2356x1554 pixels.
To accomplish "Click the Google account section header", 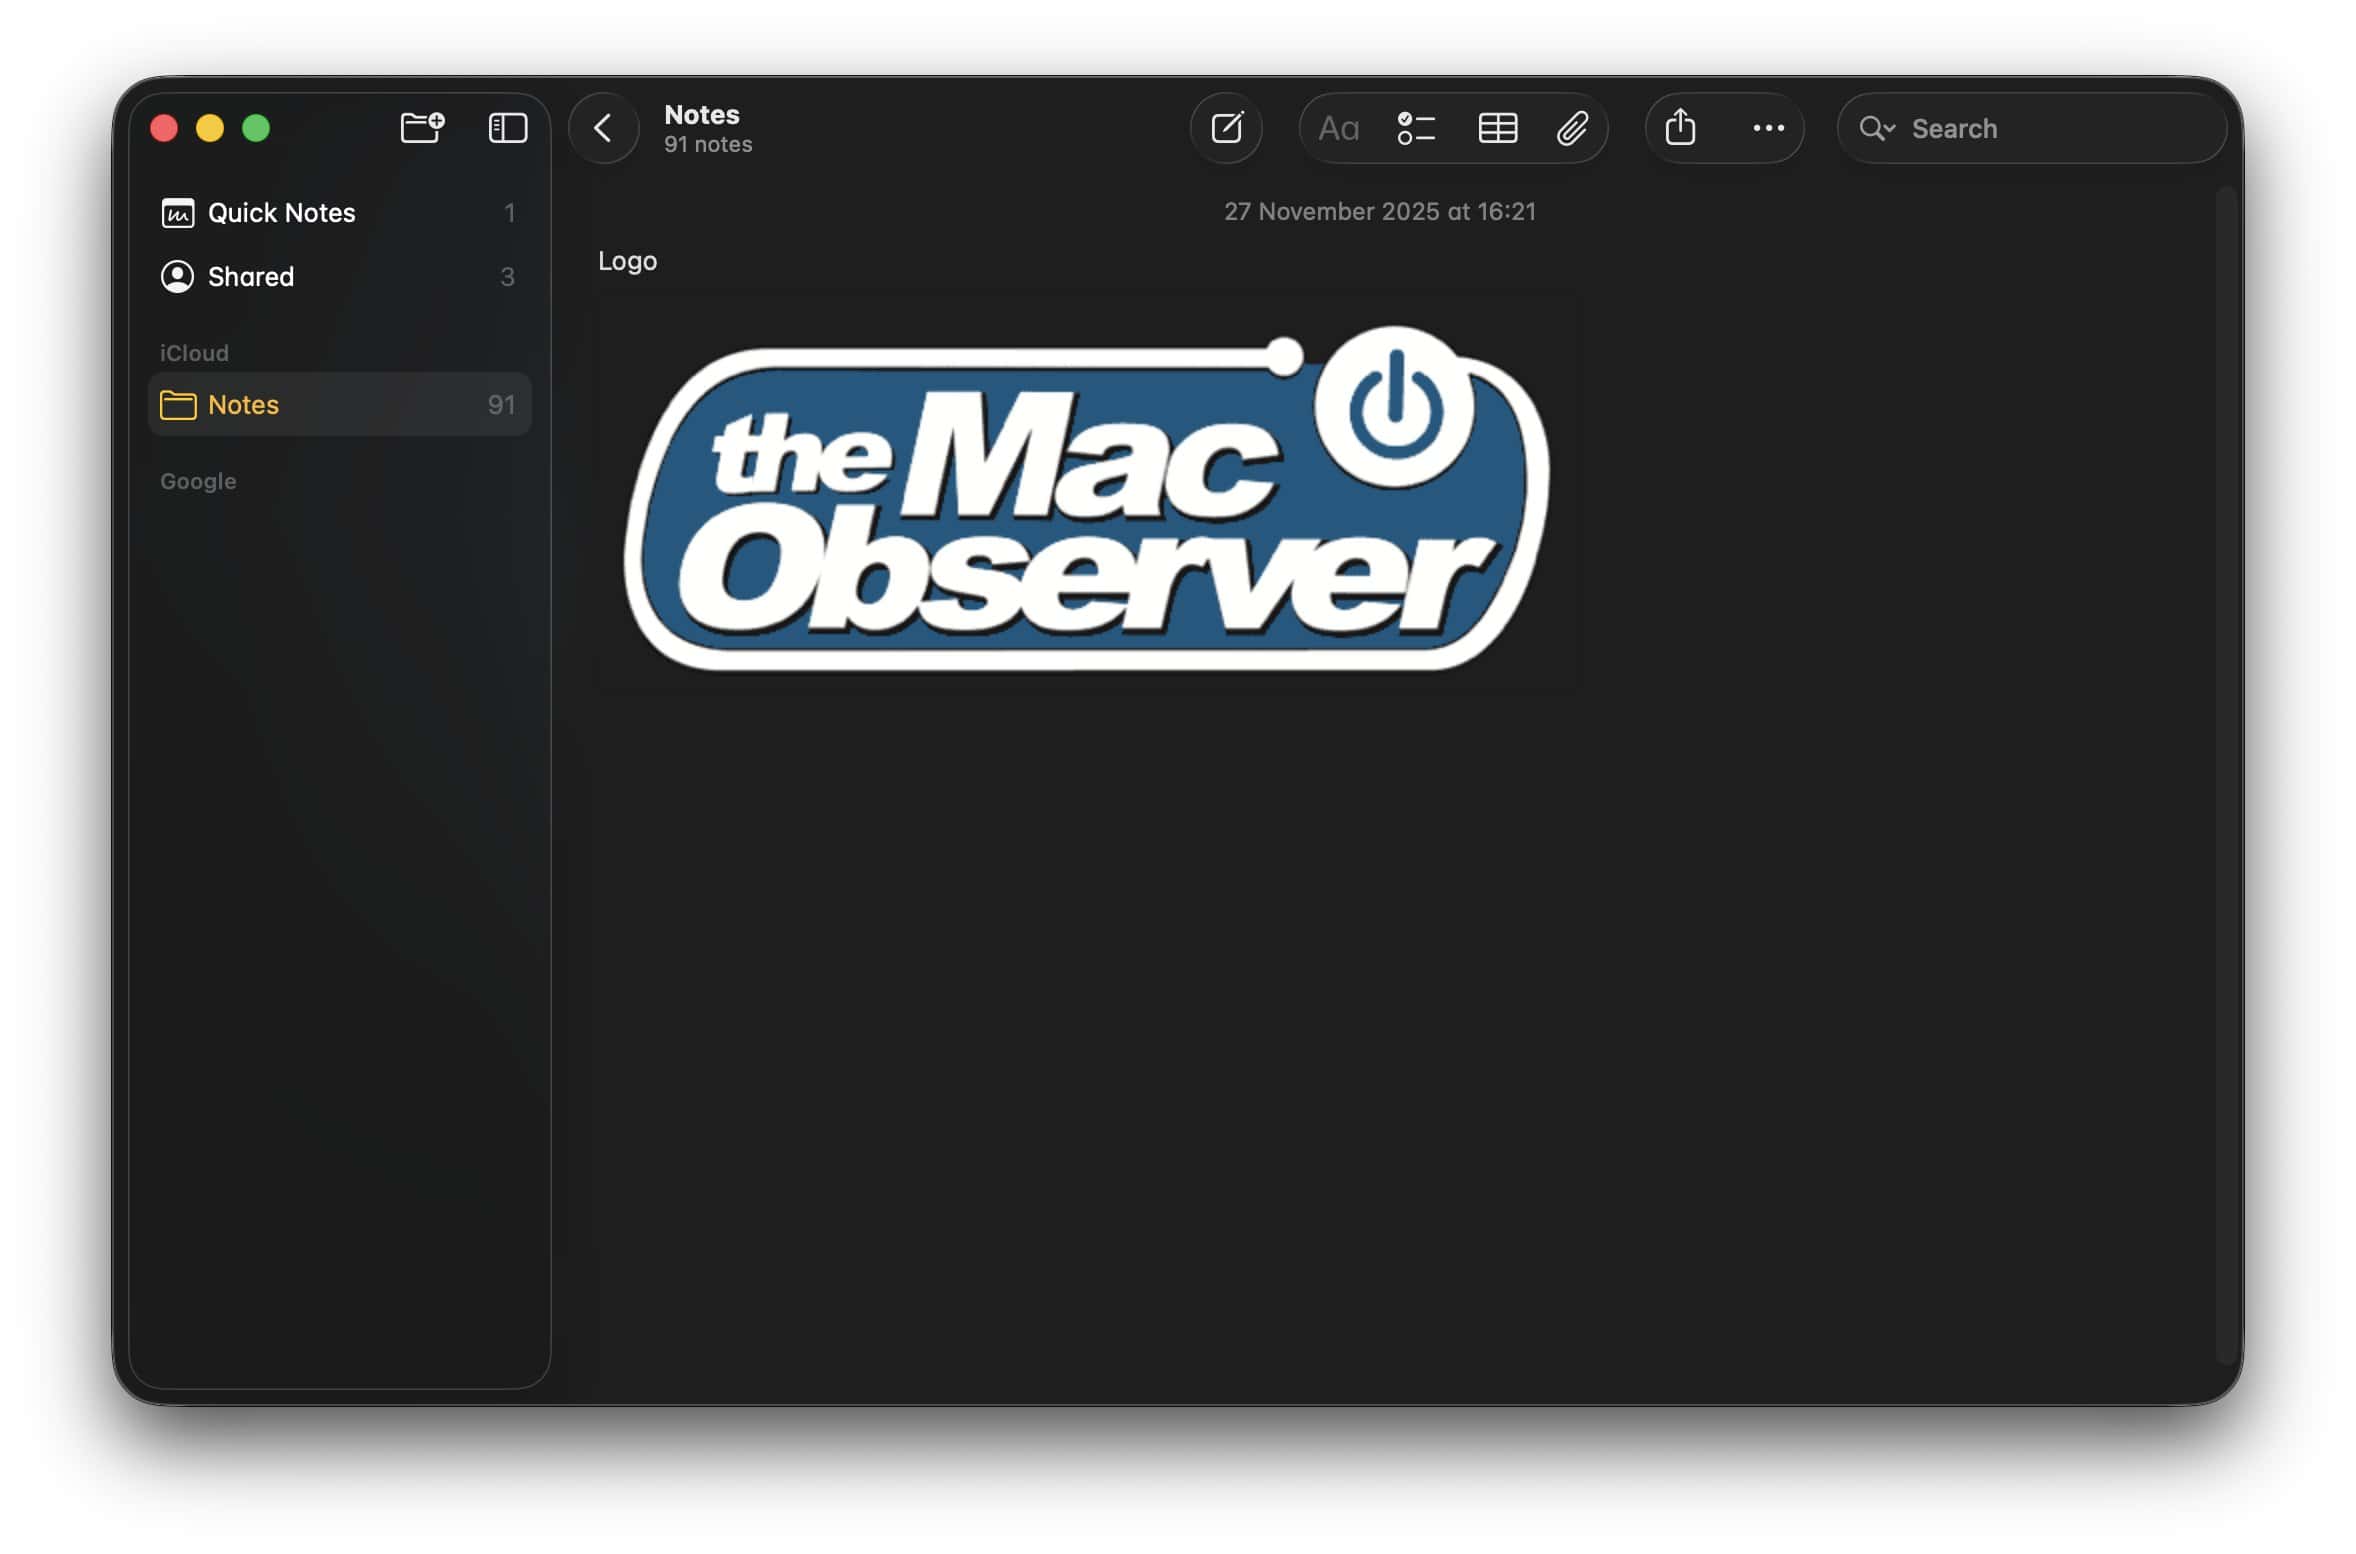I will (198, 481).
